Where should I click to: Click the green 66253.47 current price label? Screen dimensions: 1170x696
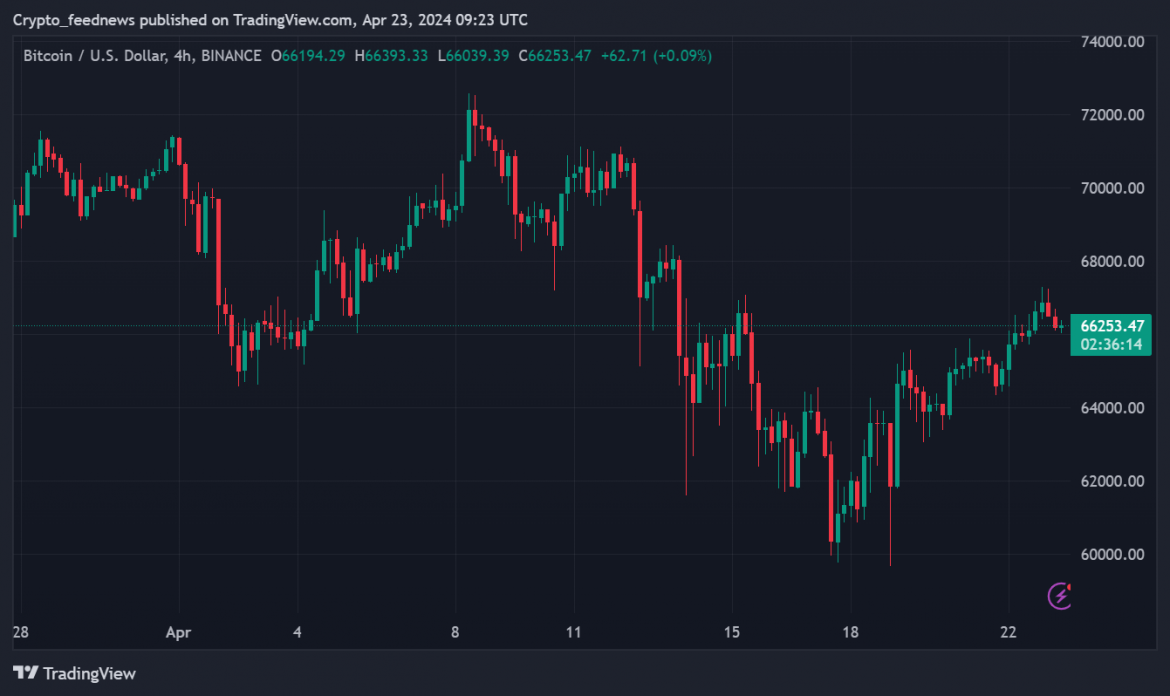[x=1110, y=325]
